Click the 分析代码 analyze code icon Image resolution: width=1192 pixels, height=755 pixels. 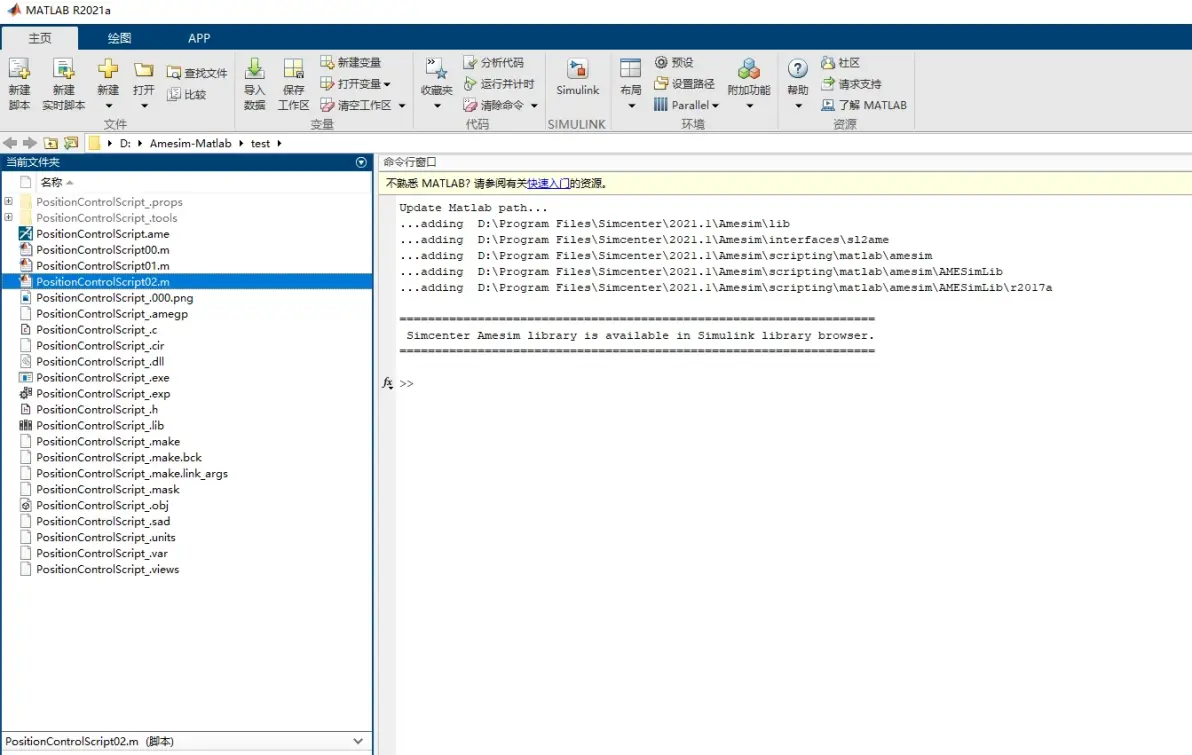coord(471,62)
